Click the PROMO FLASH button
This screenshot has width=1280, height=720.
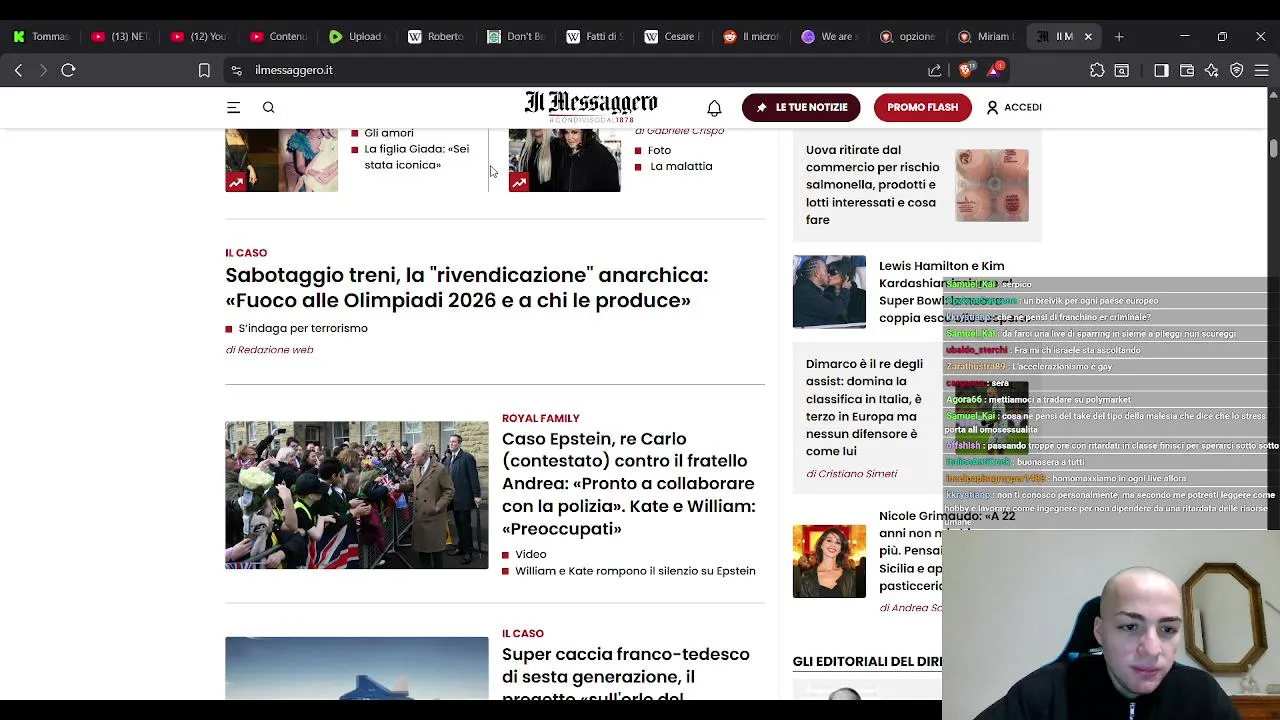click(922, 107)
